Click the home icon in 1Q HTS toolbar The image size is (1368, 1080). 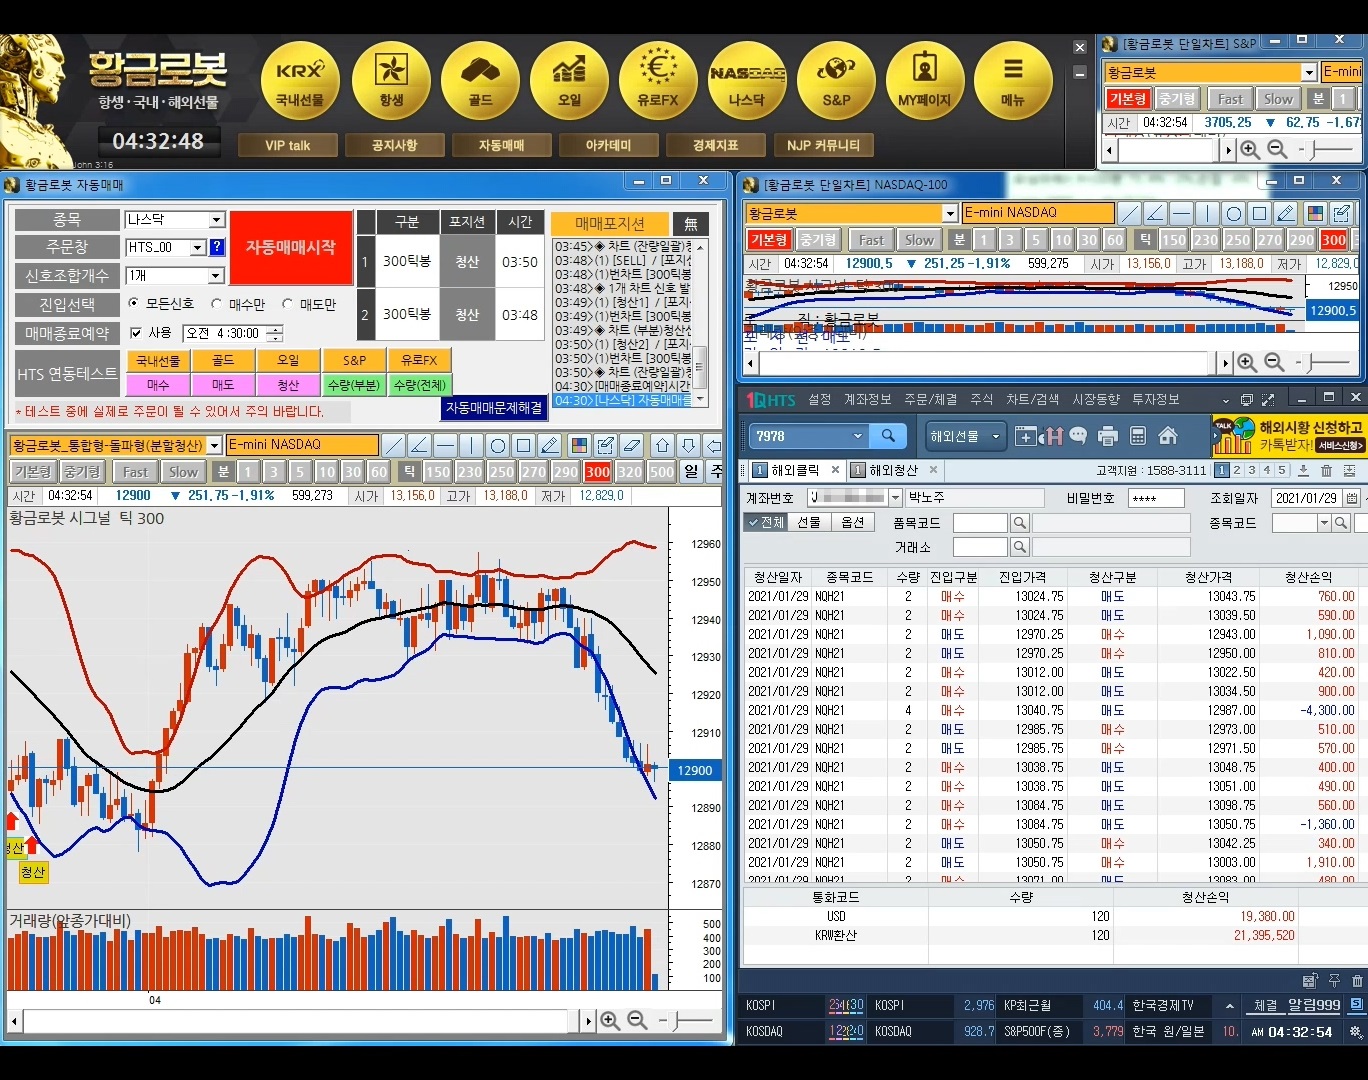tap(1167, 436)
